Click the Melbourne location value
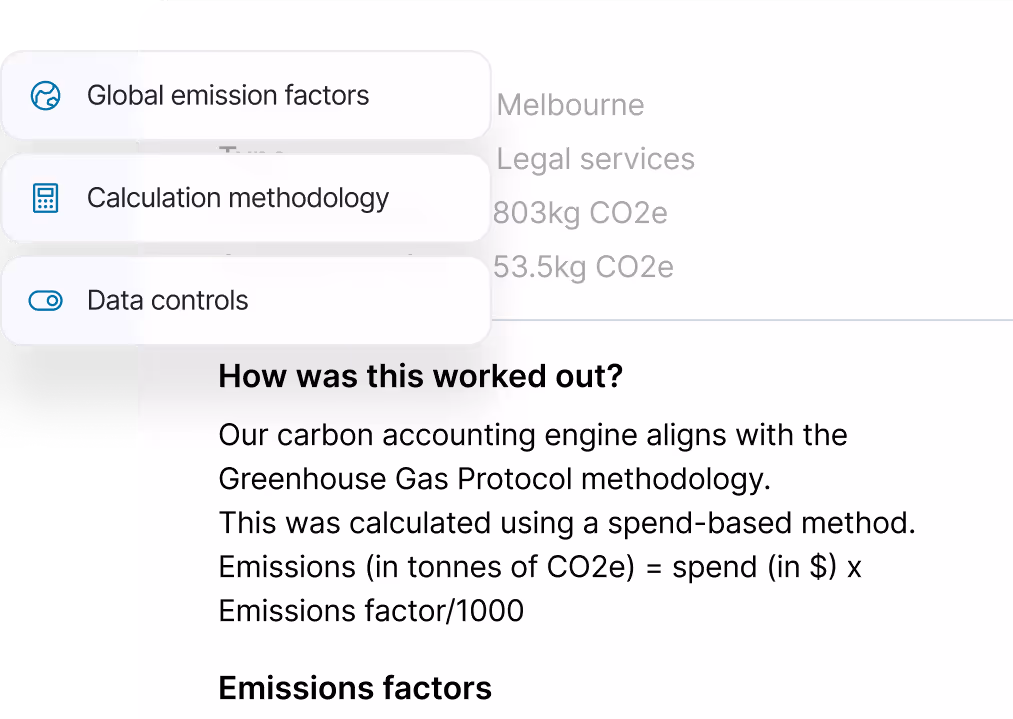1013x719 pixels. (x=570, y=105)
